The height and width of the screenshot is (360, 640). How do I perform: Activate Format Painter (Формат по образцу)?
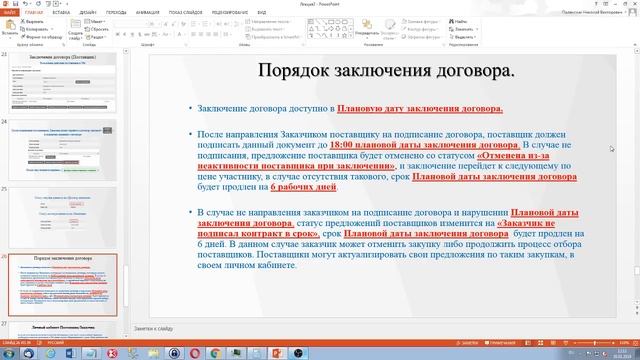[41, 37]
